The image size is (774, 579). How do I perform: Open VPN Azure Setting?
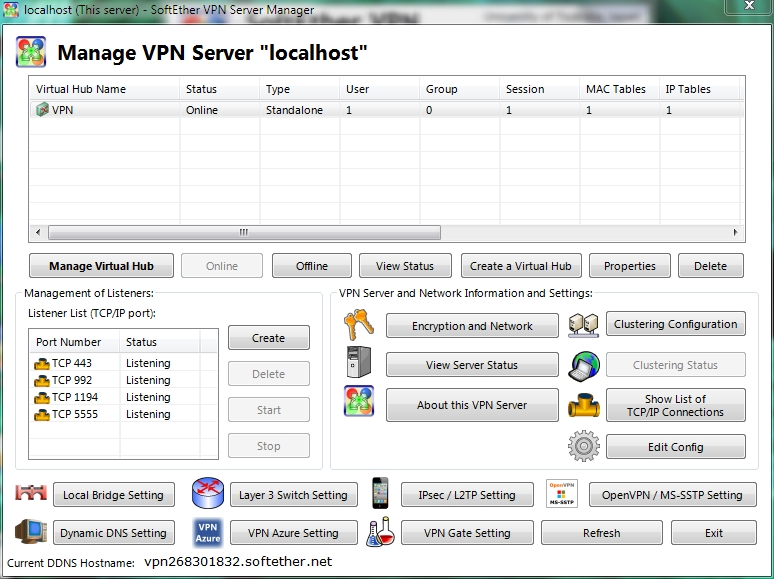[294, 533]
